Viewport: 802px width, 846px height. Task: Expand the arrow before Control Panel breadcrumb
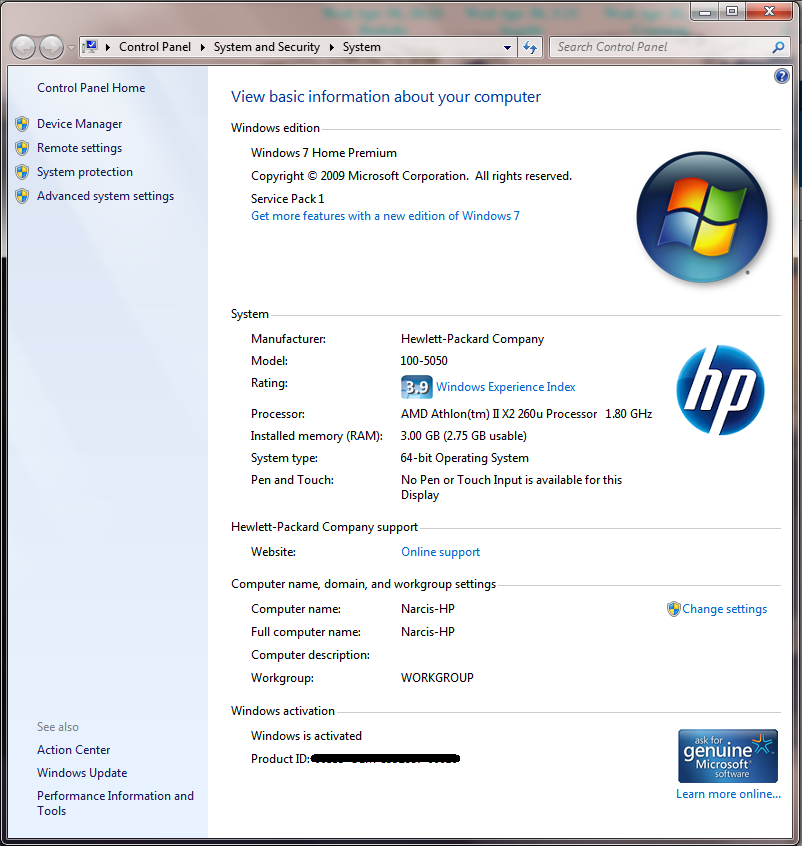point(108,47)
